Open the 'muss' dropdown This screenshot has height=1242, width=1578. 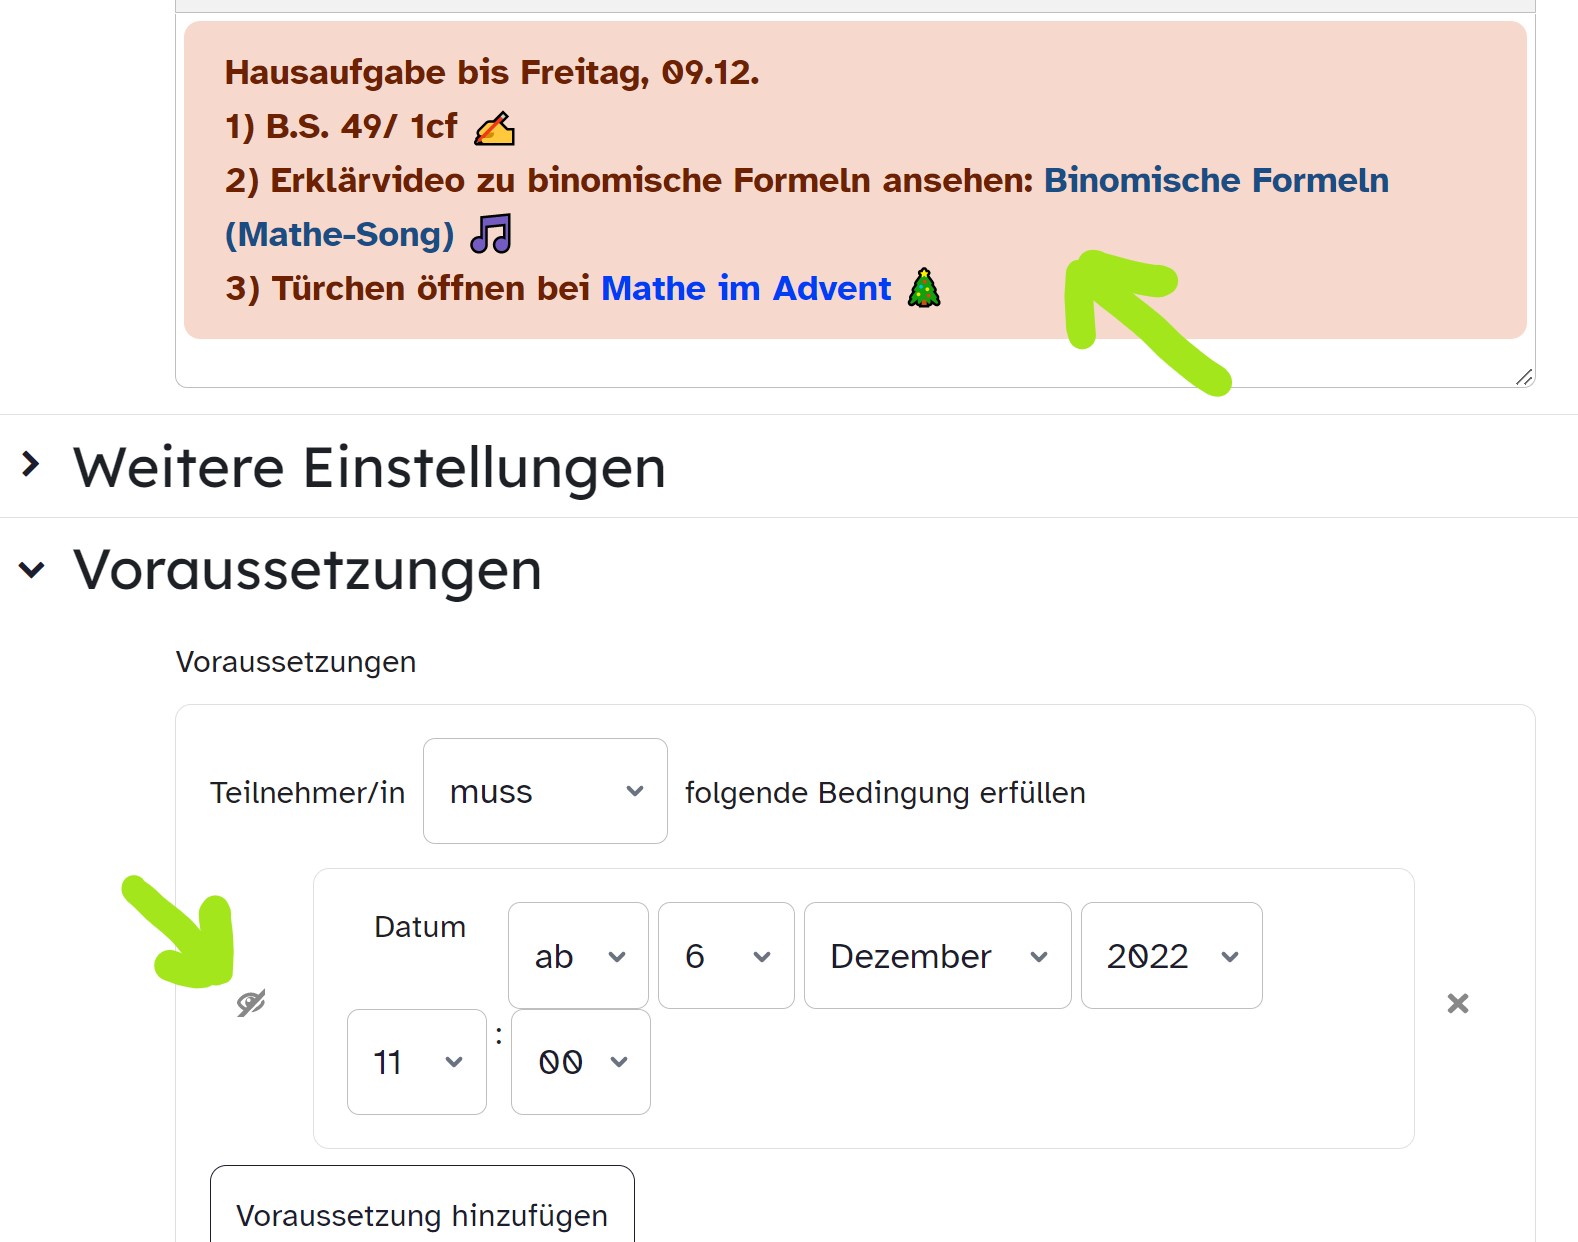click(545, 791)
